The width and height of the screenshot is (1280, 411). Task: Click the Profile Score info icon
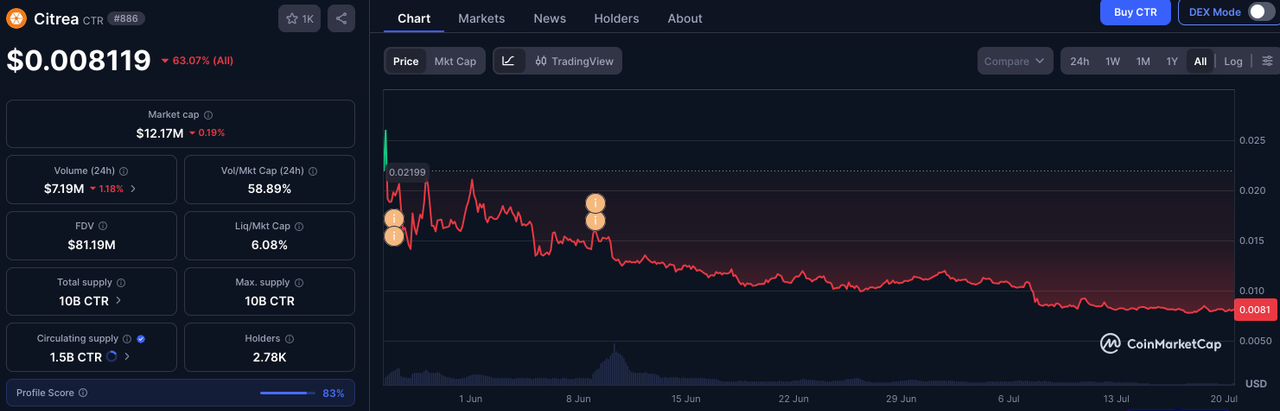(x=83, y=393)
